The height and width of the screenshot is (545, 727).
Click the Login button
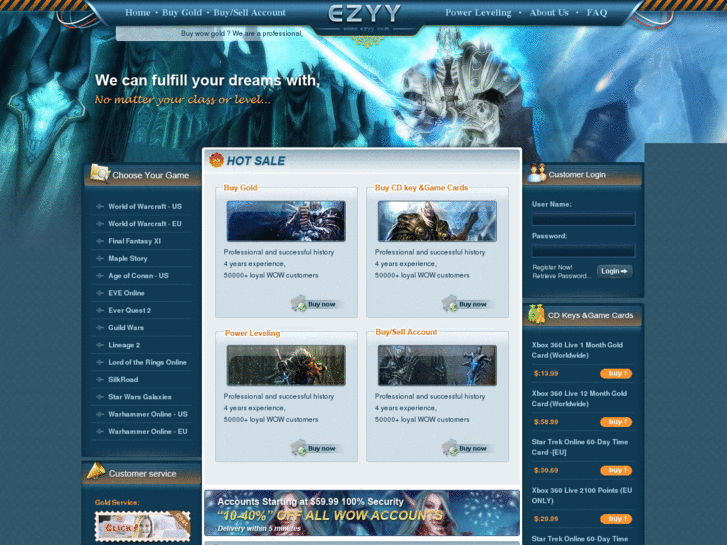614,271
